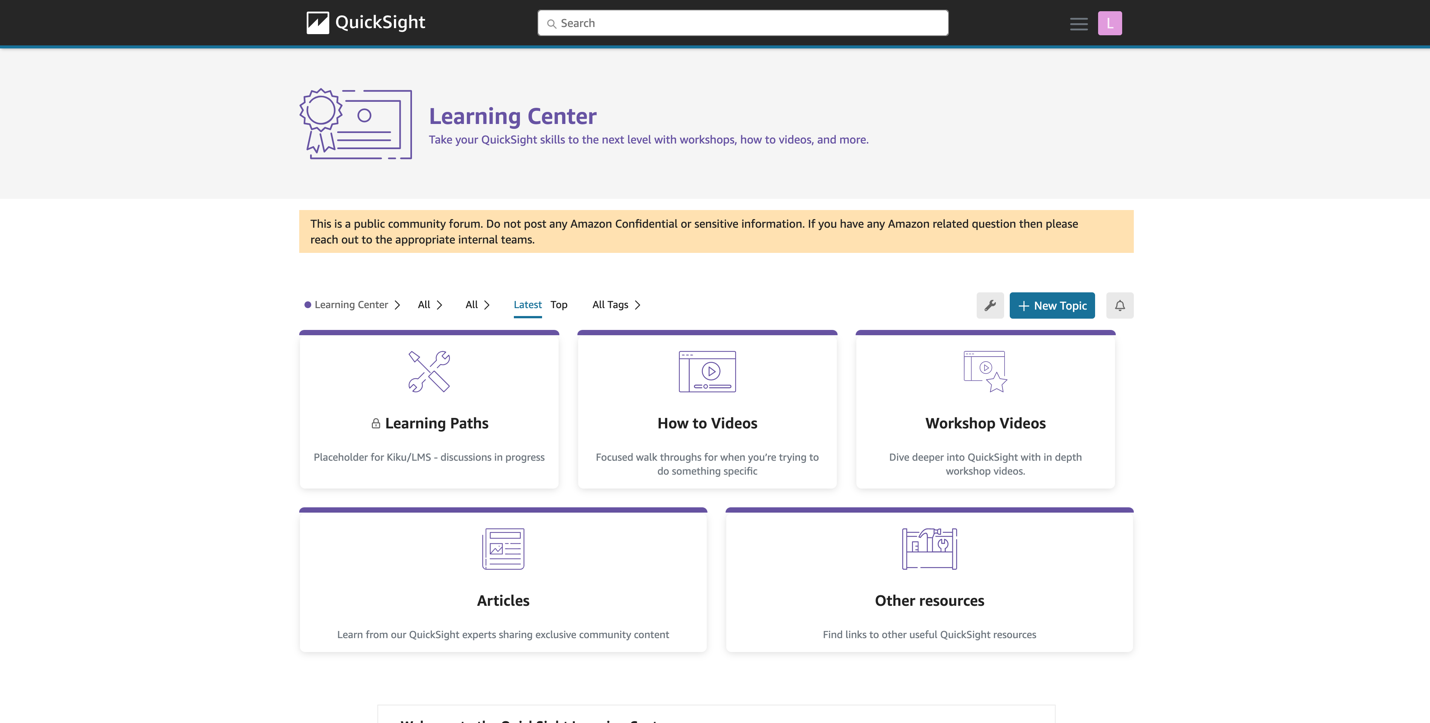Click the notification bell icon

tap(1120, 306)
